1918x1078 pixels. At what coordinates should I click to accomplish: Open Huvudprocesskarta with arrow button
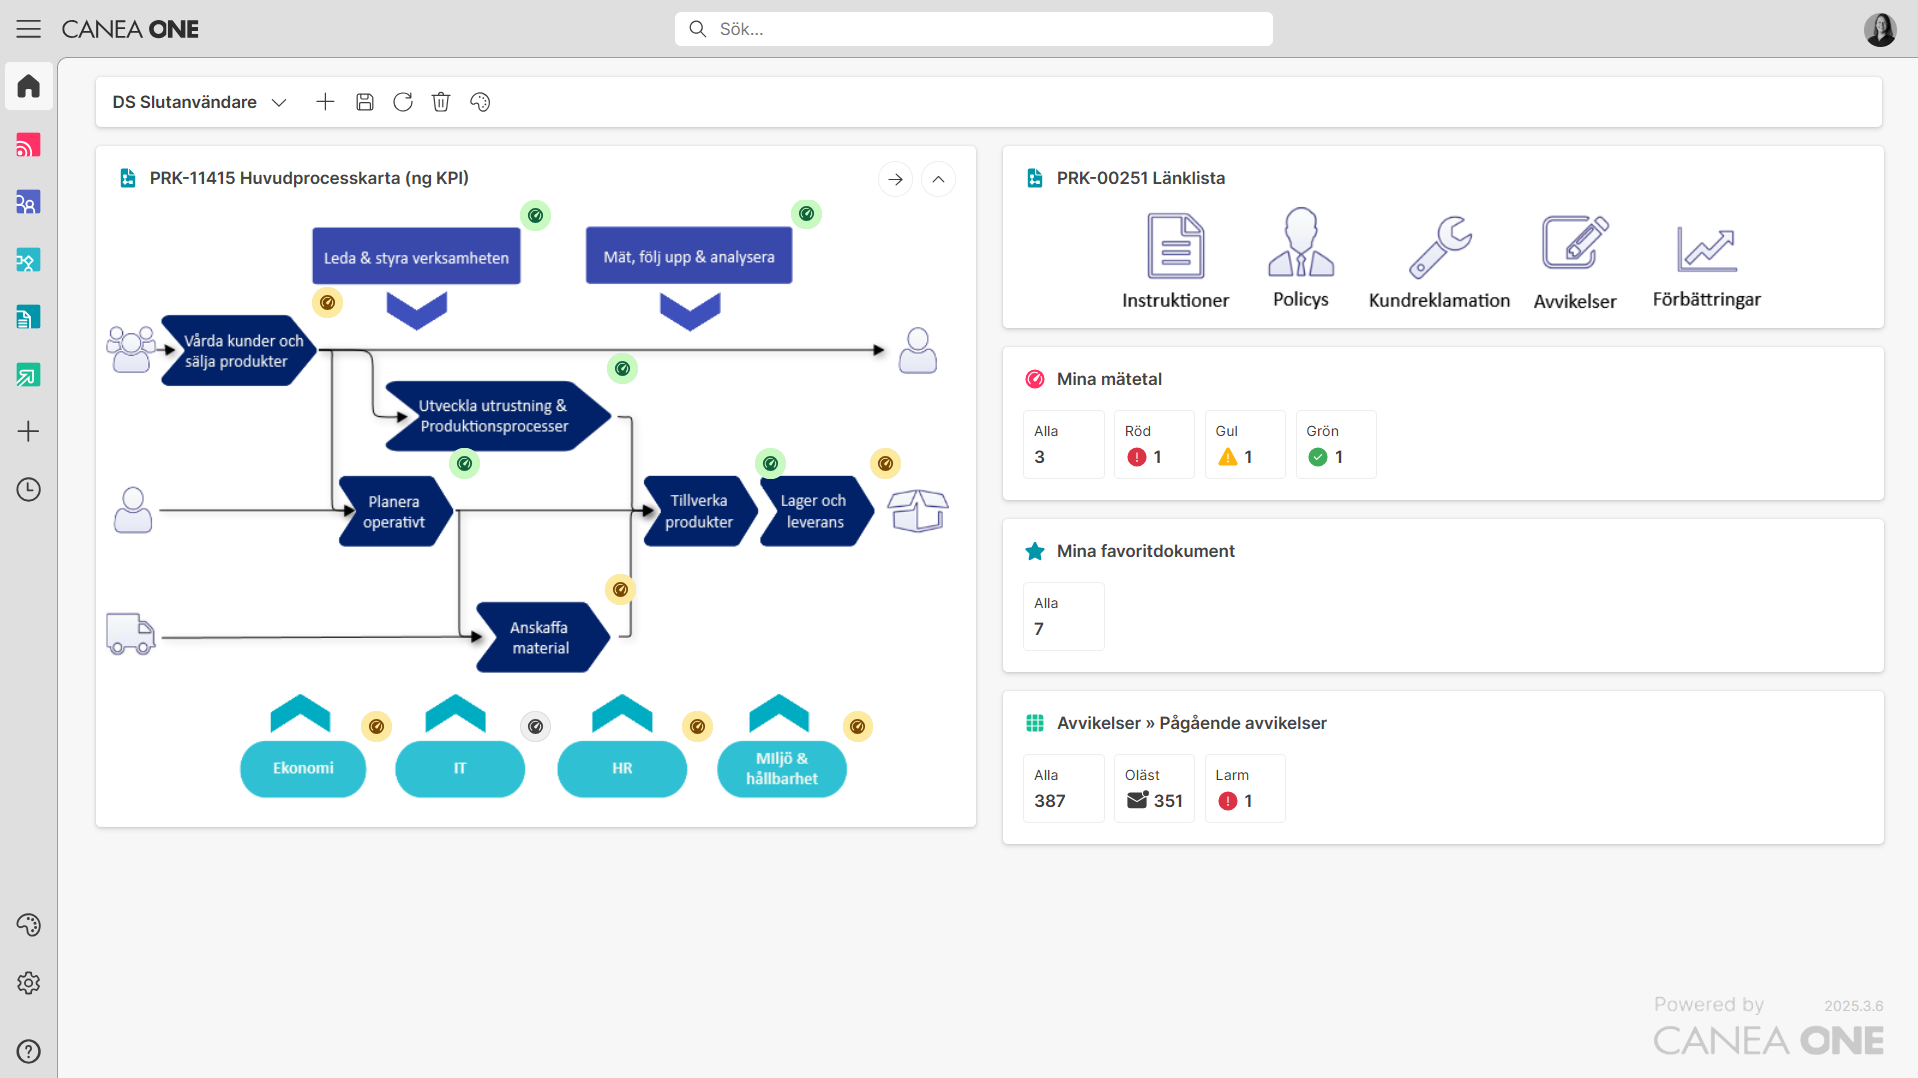point(895,179)
